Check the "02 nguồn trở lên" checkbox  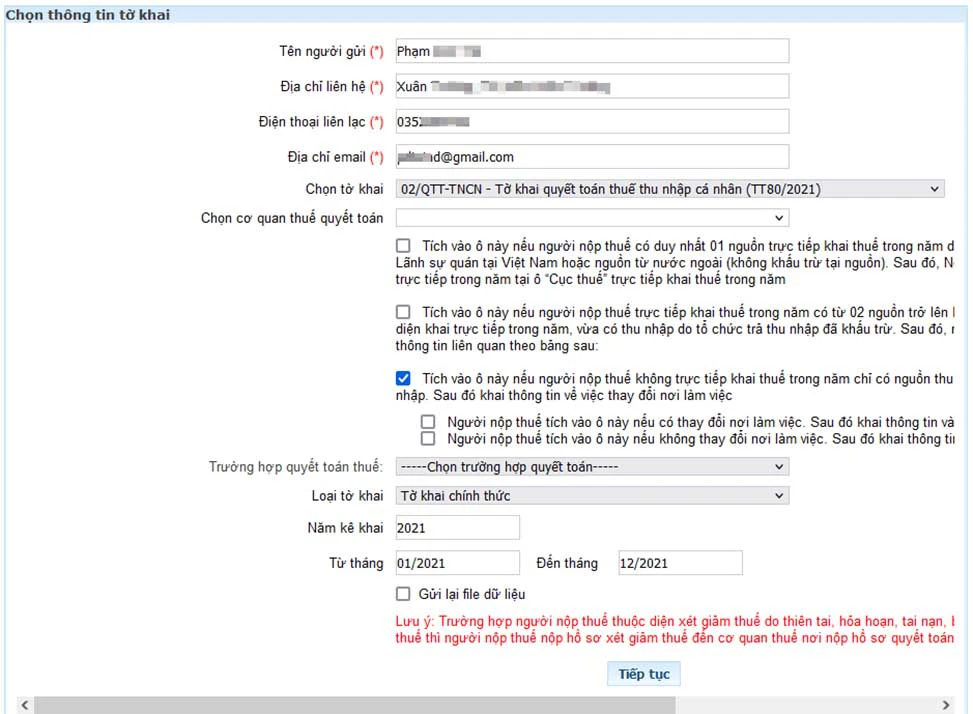pyautogui.click(x=404, y=313)
